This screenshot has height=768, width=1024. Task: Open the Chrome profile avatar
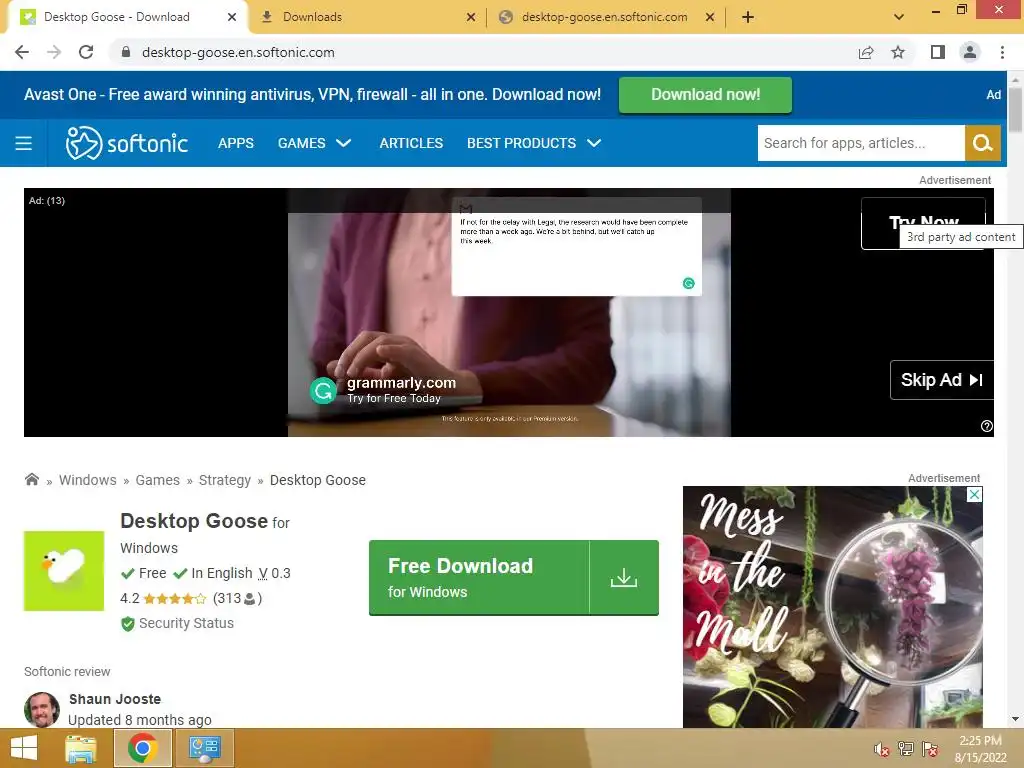970,52
